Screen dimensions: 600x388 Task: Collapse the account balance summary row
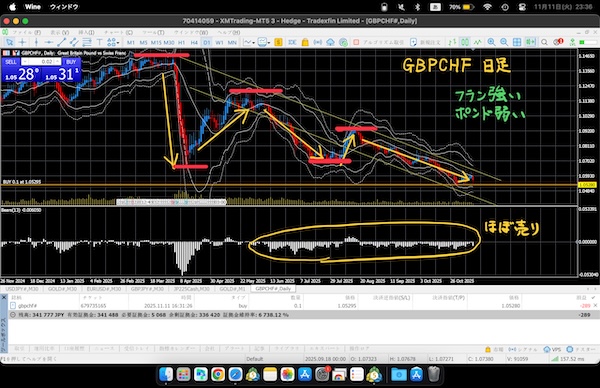coord(12,315)
